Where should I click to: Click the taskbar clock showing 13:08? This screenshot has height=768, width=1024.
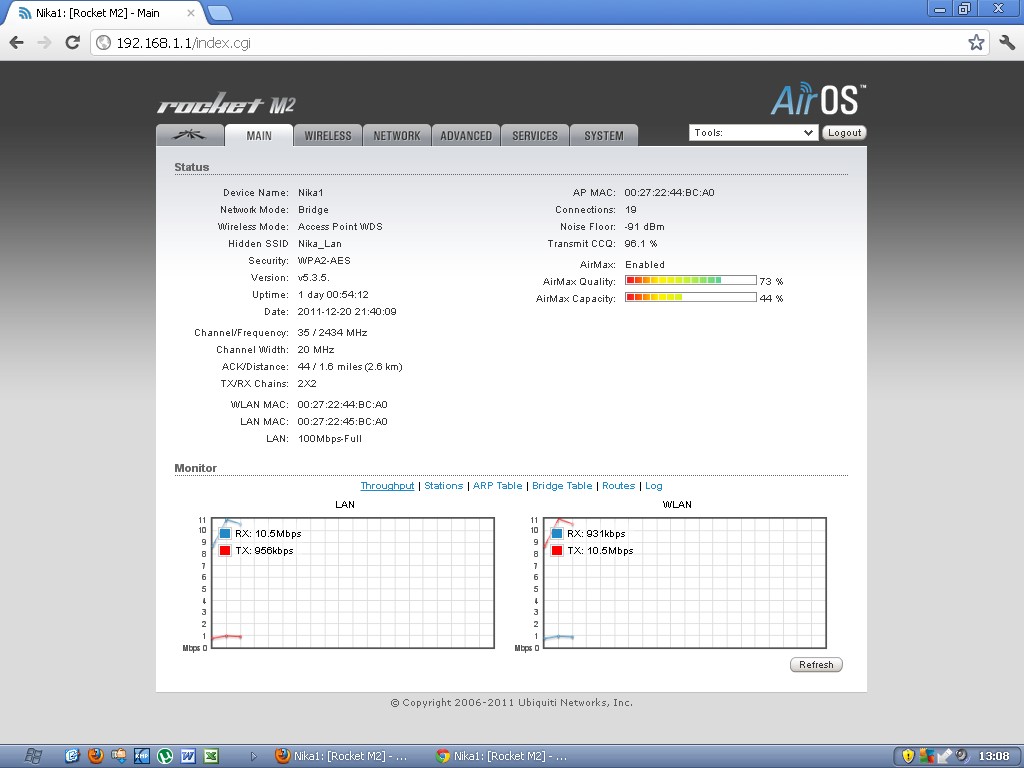994,756
